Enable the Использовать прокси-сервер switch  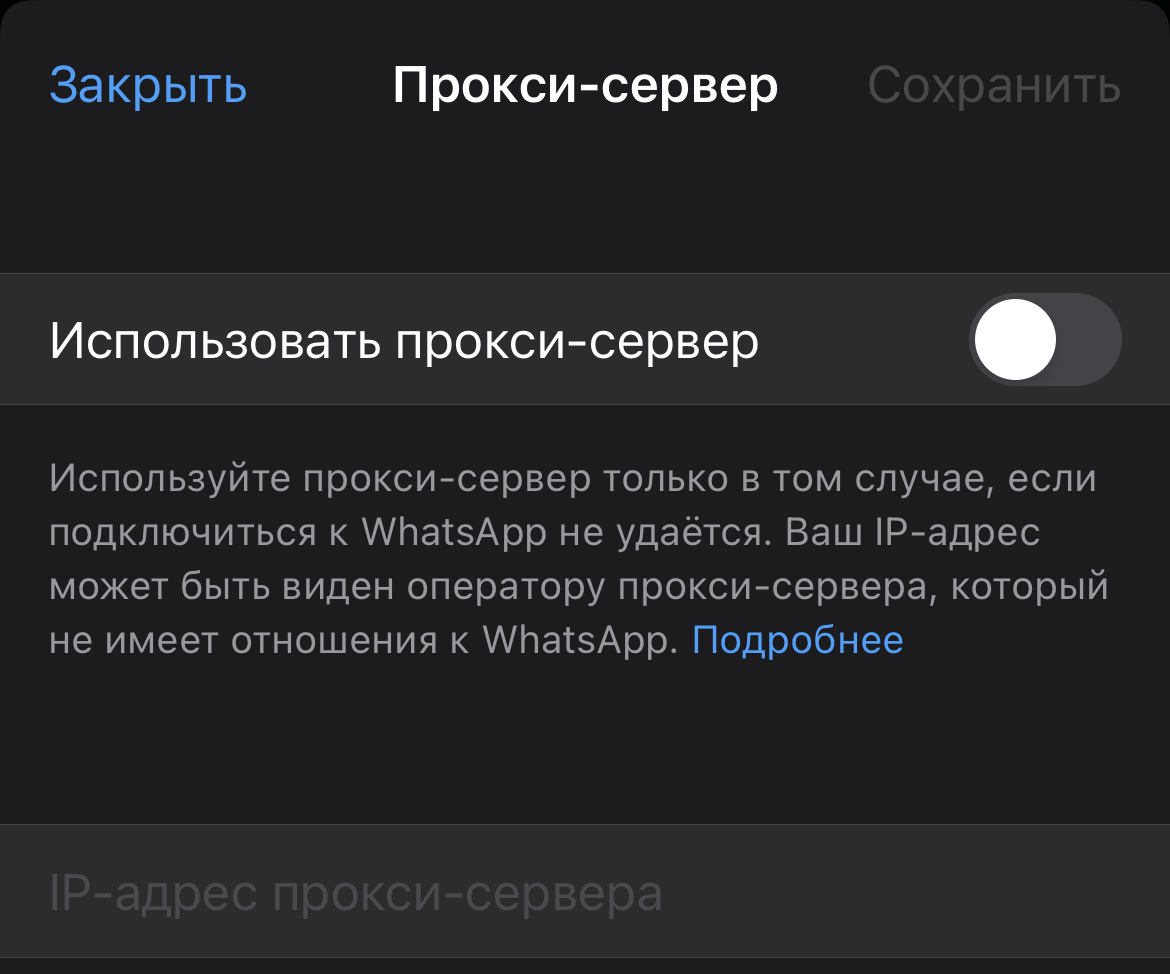[x=1045, y=340]
